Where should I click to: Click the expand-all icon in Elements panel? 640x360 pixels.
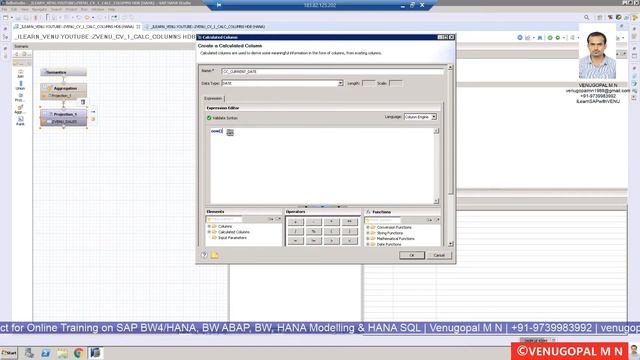(x=271, y=220)
